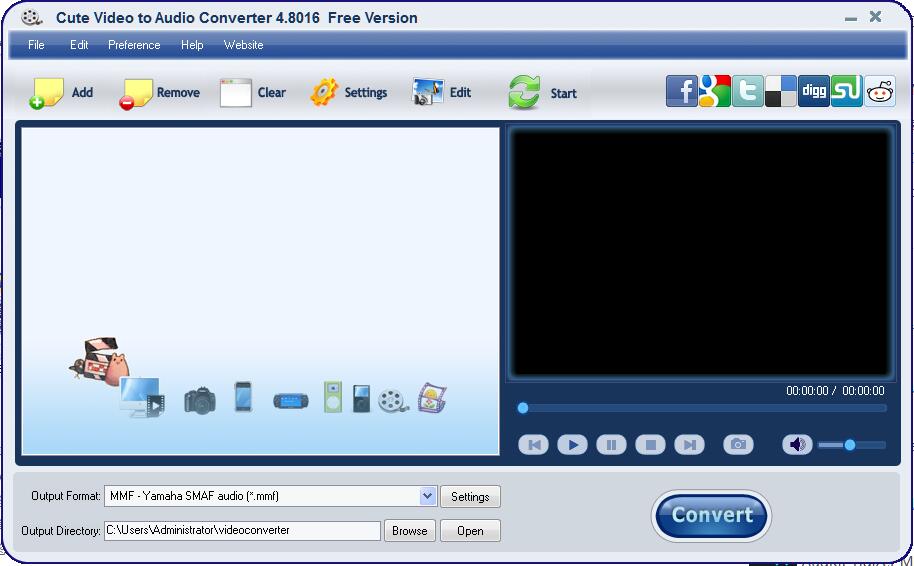Open the Preference menu

[134, 45]
